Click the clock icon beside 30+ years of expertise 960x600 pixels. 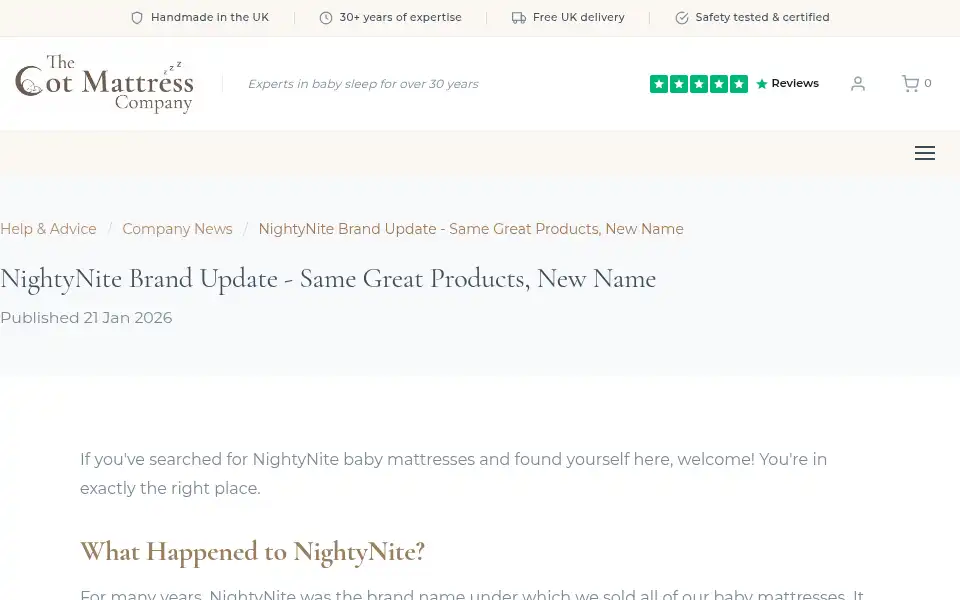pyautogui.click(x=326, y=18)
